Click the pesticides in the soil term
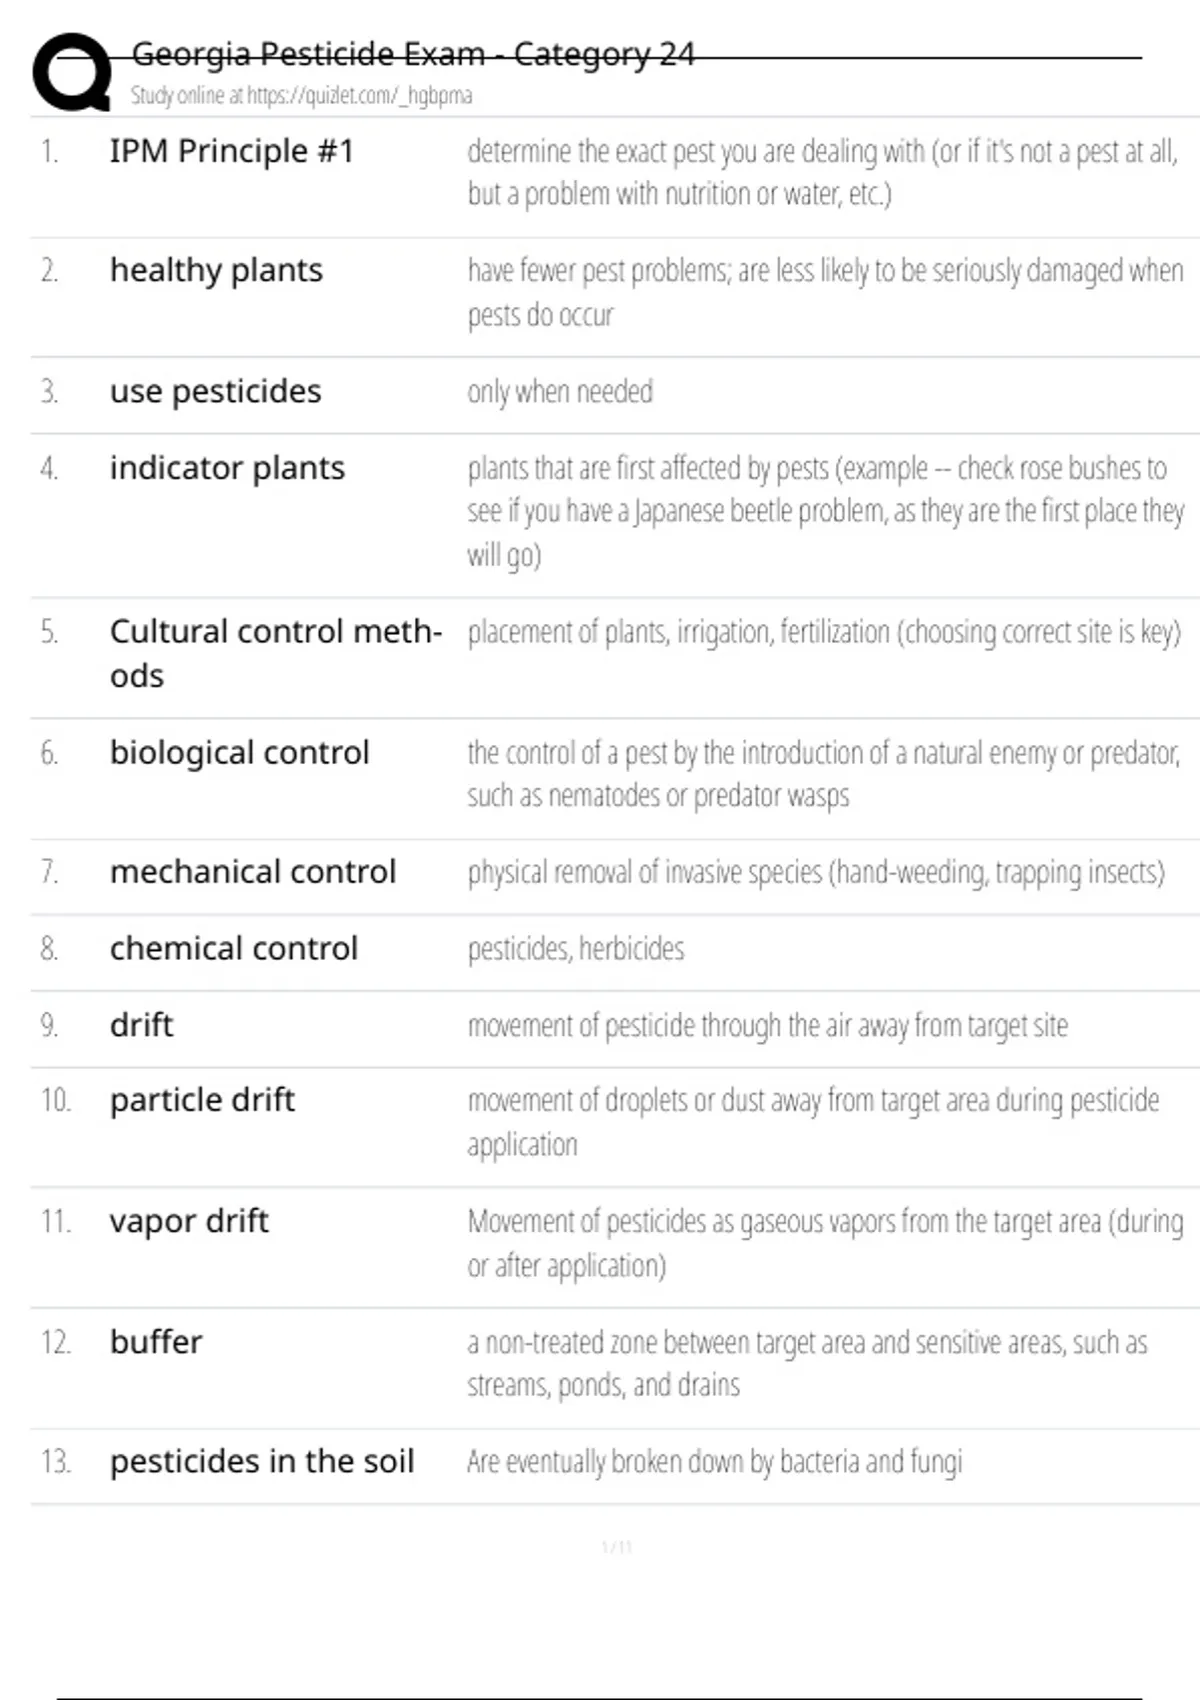The height and width of the screenshot is (1700, 1200). (261, 1461)
